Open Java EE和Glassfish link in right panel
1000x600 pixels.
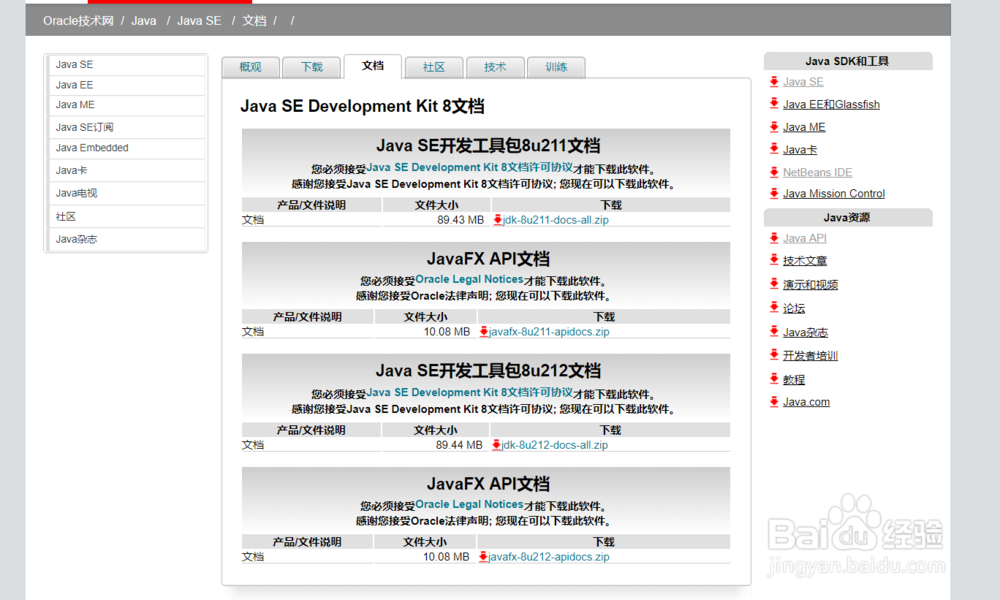(x=831, y=105)
